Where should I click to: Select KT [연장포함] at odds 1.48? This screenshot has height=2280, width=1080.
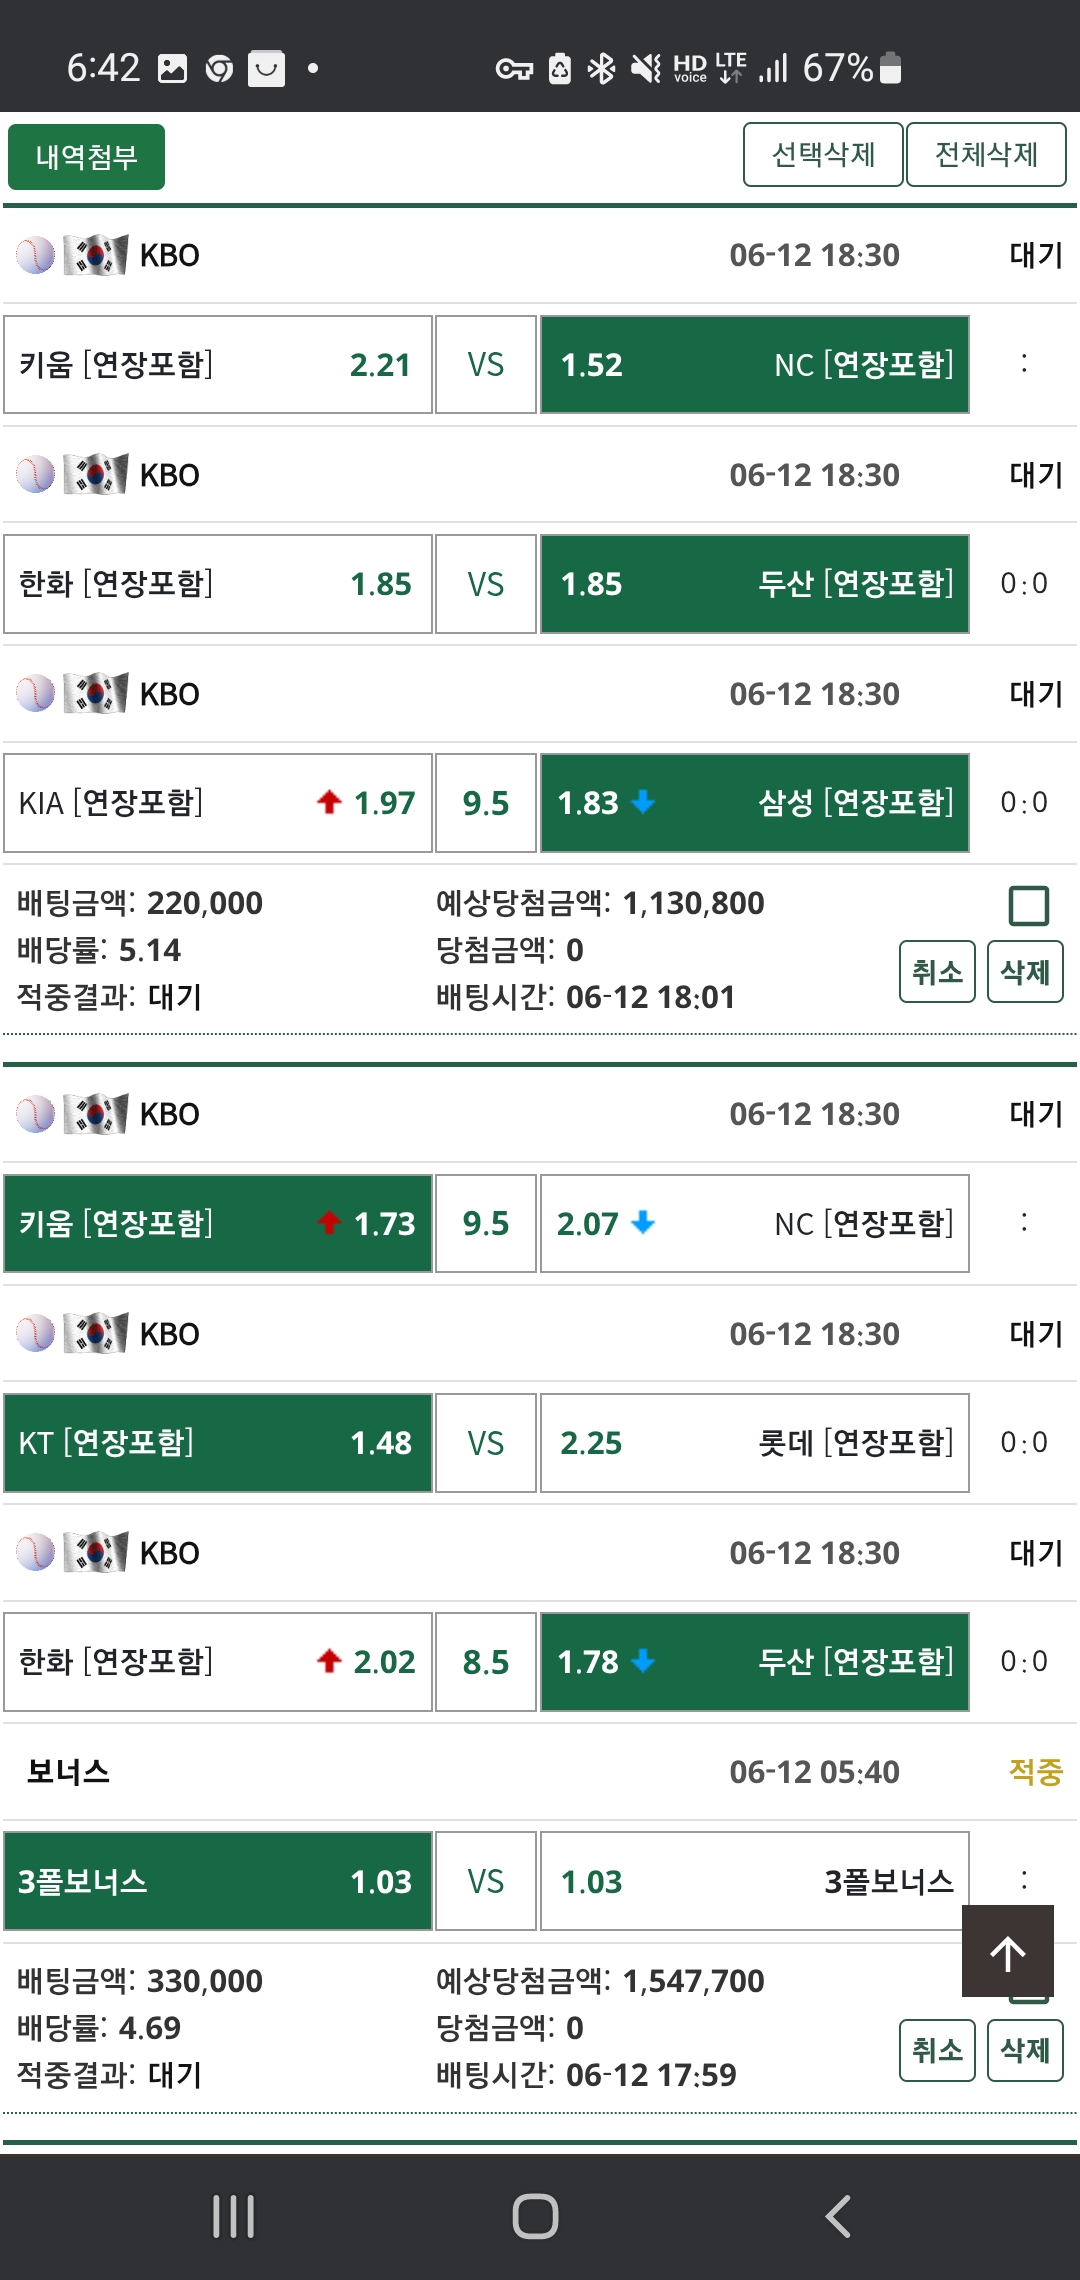[x=218, y=1443]
